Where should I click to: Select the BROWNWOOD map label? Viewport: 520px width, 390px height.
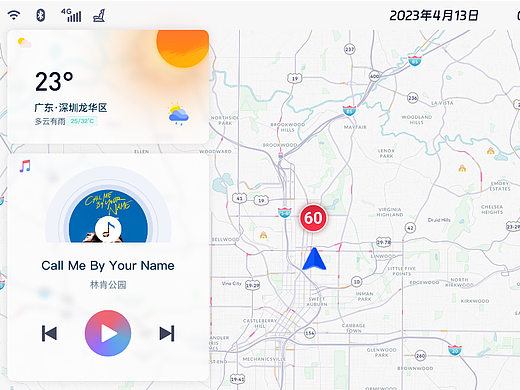click(415, 368)
